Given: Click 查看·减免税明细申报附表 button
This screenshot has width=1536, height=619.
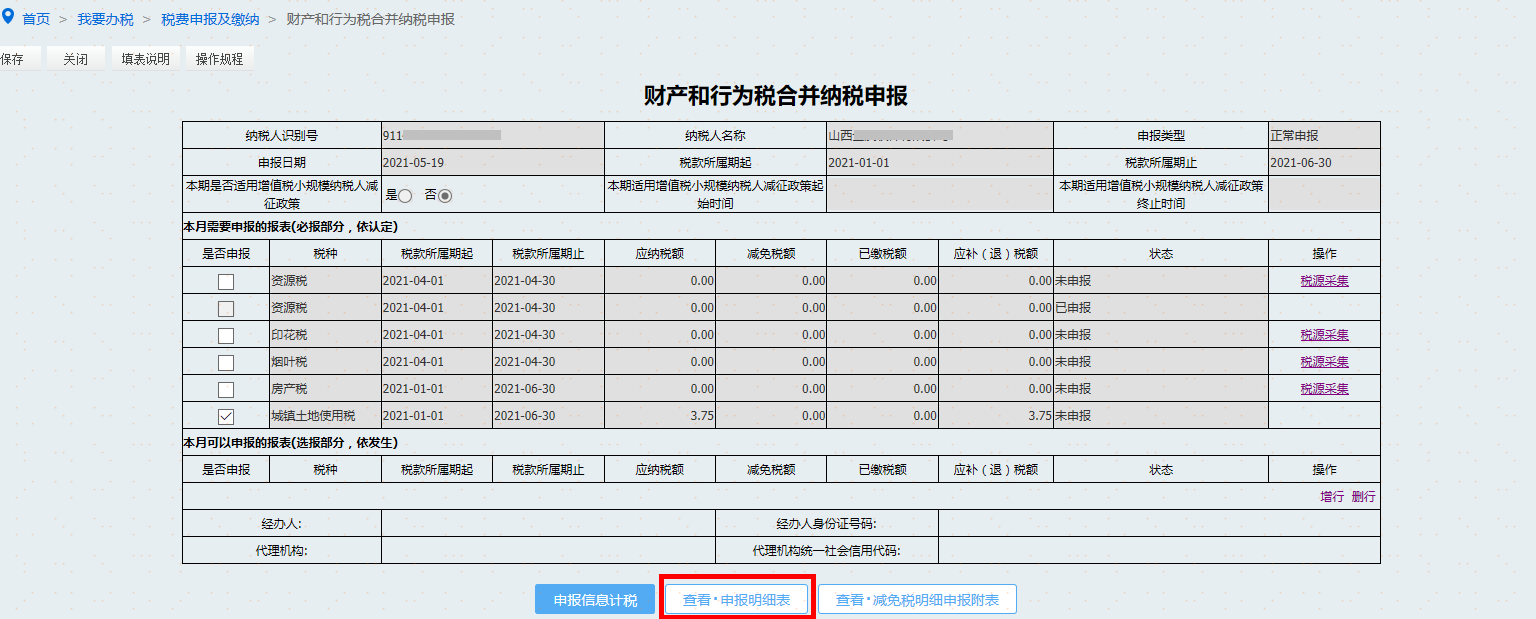Looking at the screenshot, I should [917, 600].
